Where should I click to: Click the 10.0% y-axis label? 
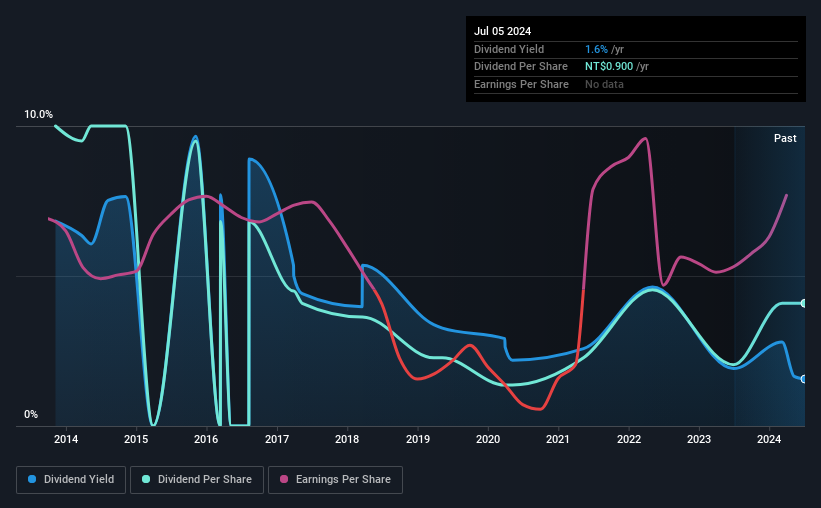point(39,115)
